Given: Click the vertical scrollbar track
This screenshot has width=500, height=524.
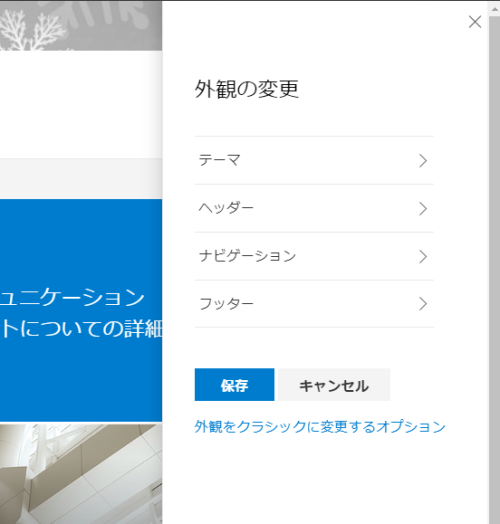Looking at the screenshot, I should point(495,267).
